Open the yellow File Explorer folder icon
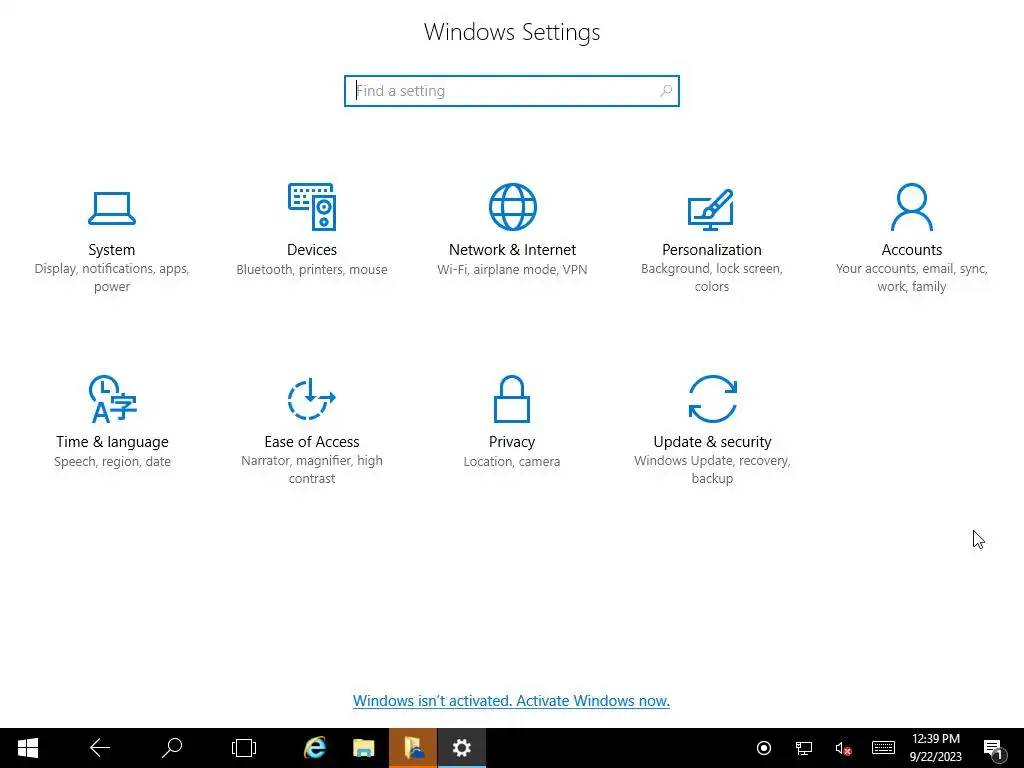Screen dimensions: 1024x768 (x=364, y=748)
